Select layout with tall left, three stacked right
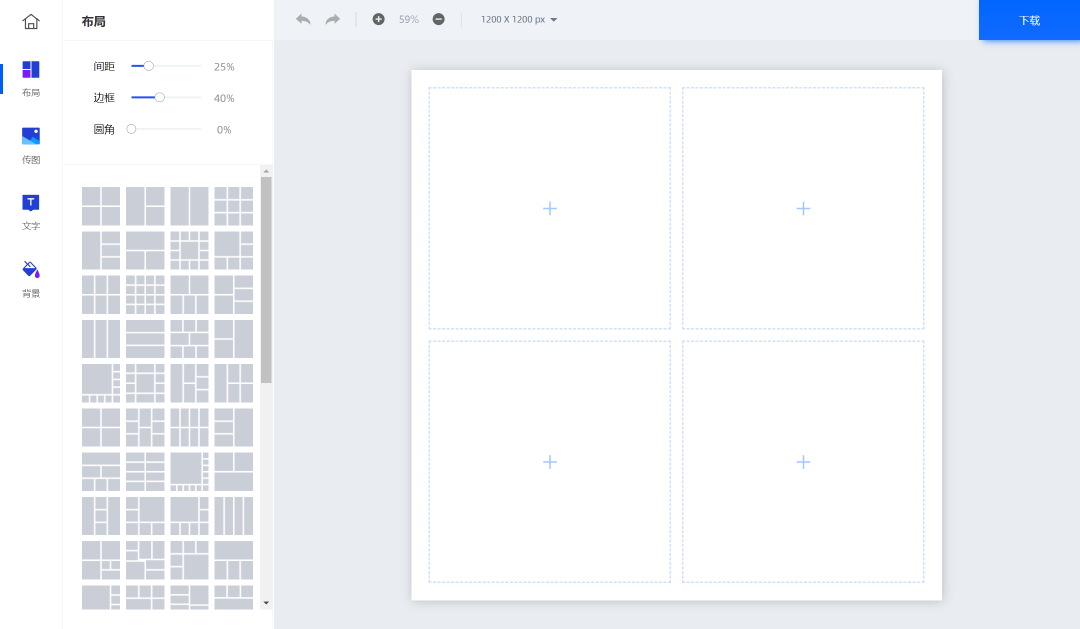1080x629 pixels. tap(101, 250)
